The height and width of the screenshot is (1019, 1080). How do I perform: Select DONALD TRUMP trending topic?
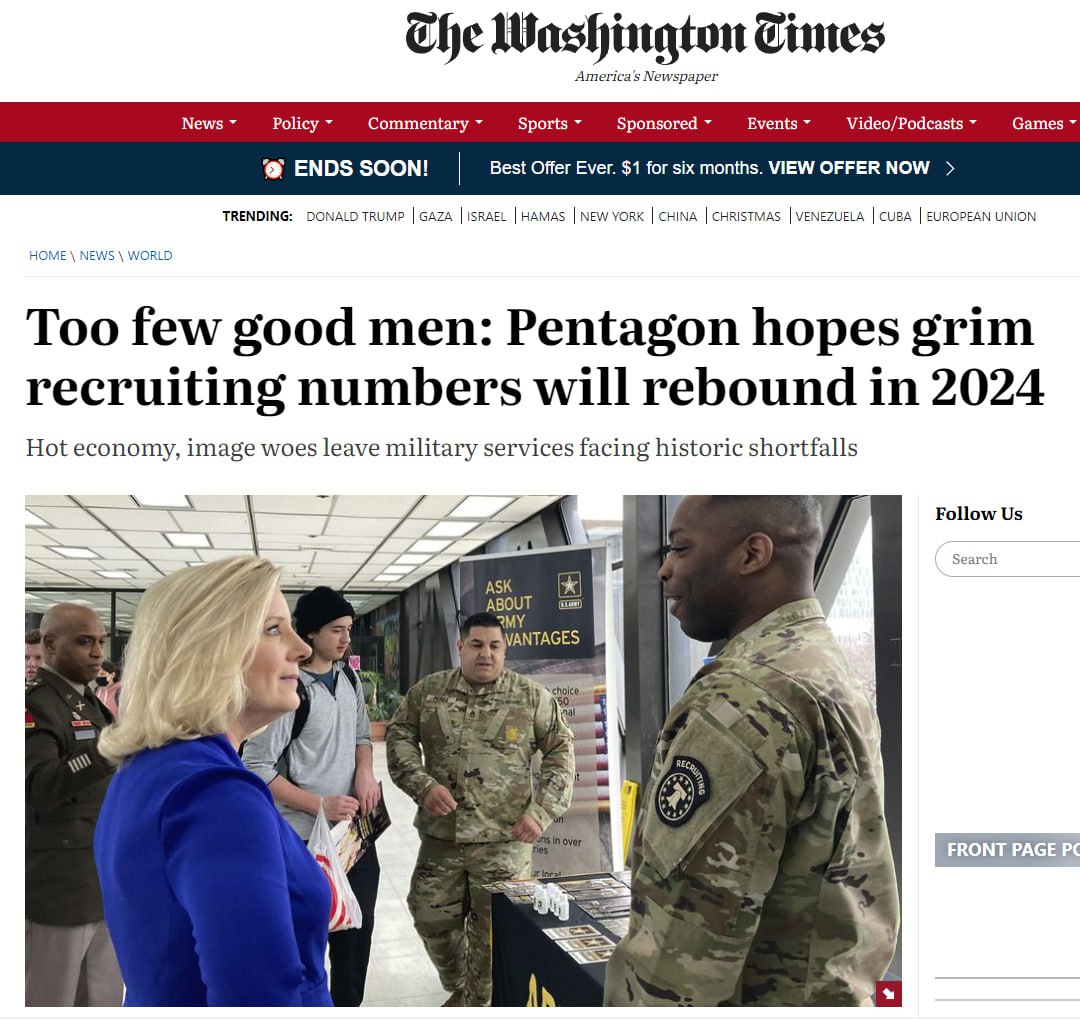tap(355, 216)
